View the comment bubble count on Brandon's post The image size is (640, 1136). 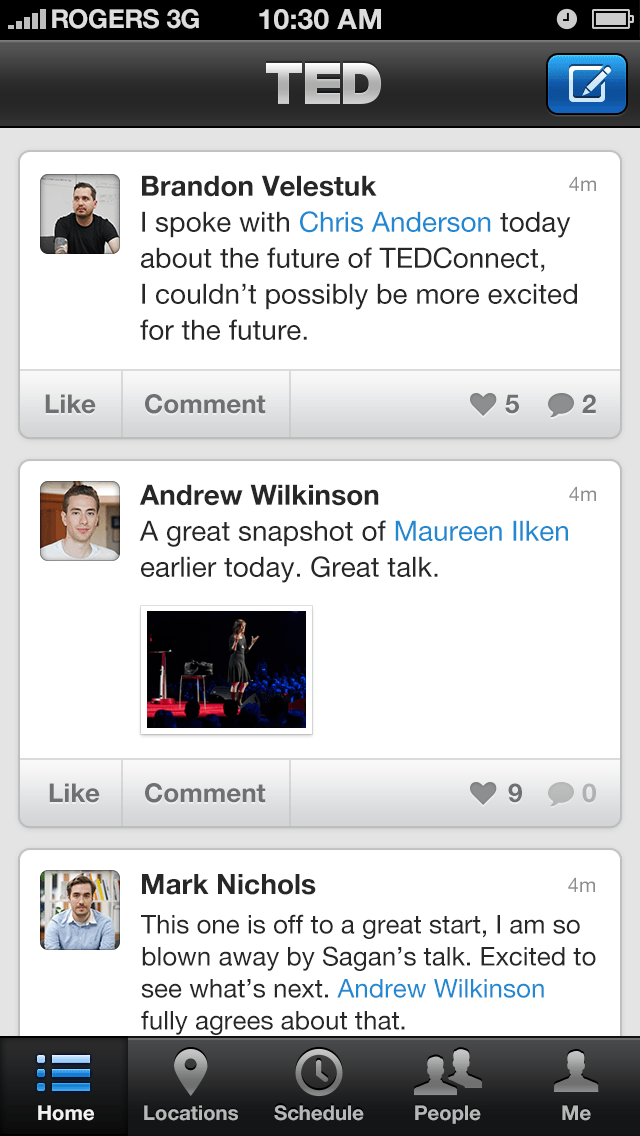[572, 404]
